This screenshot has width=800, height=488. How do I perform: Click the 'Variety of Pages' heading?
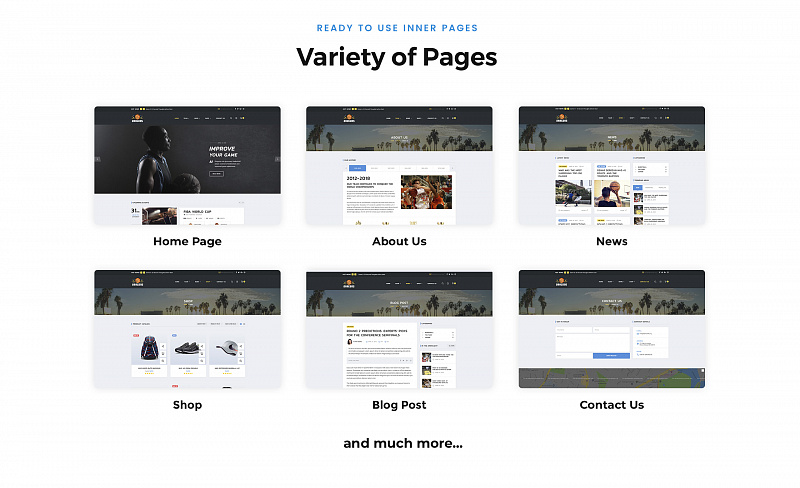[x=397, y=57]
